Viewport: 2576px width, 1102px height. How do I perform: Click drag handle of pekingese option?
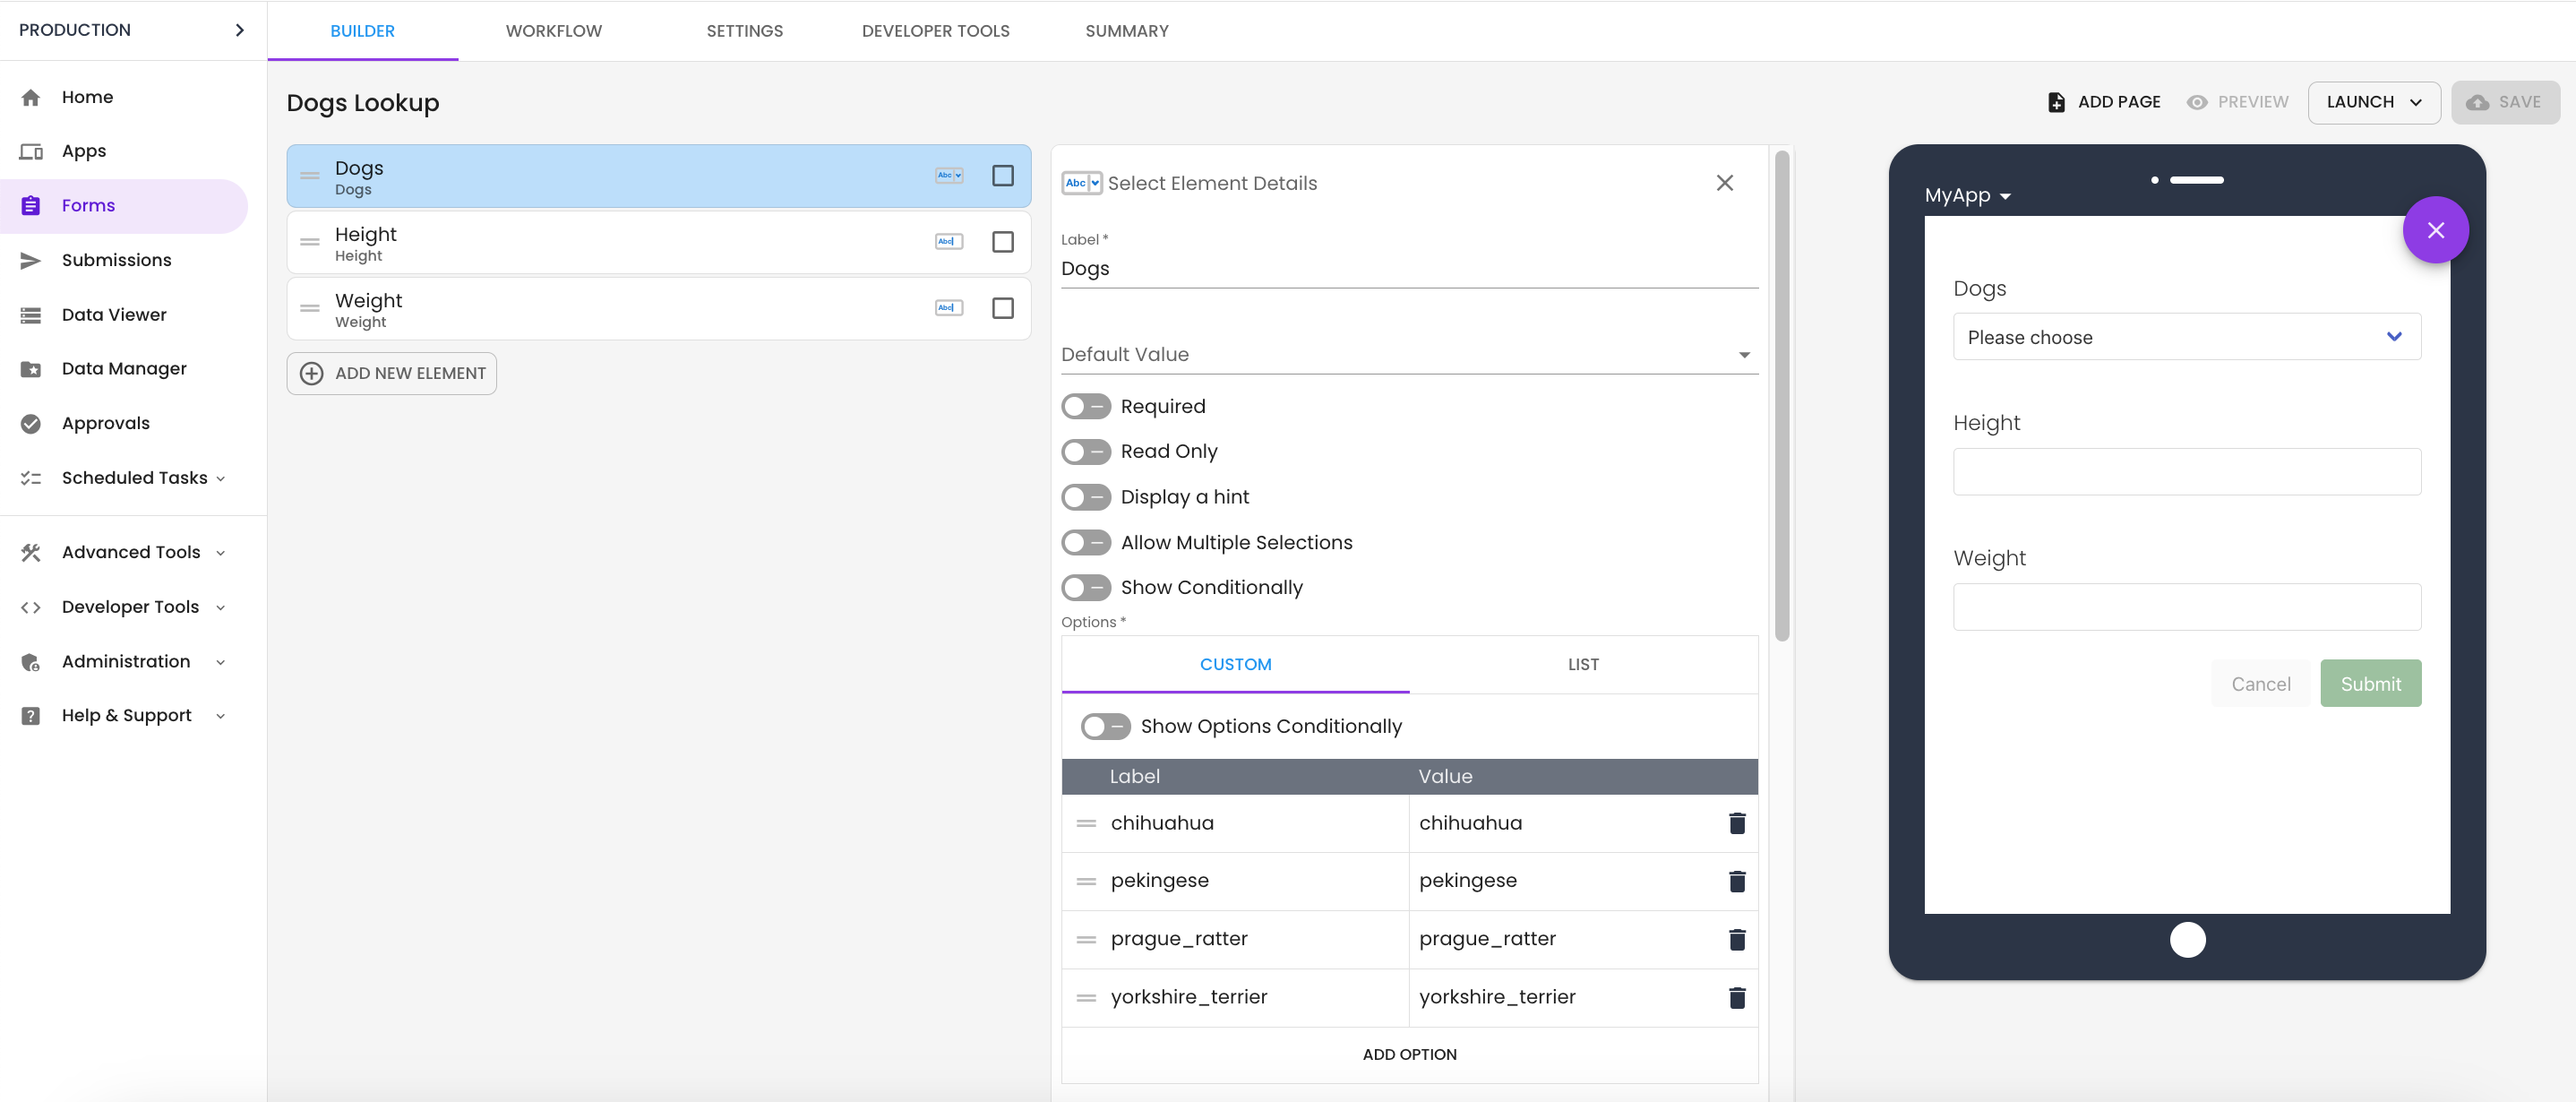(x=1086, y=881)
